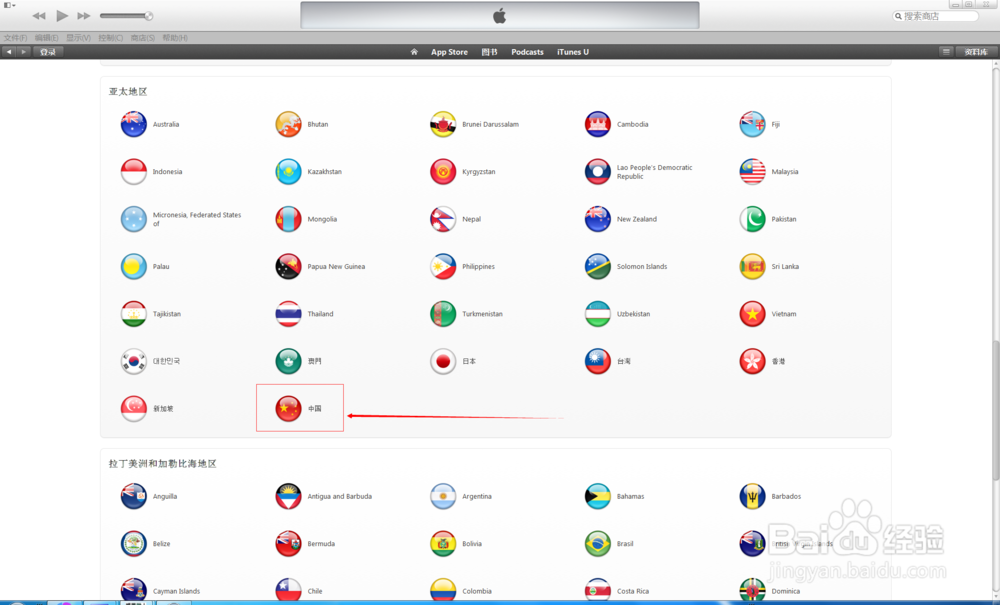Pick the 新加坡 flag icon
Image resolution: width=1000 pixels, height=605 pixels.
click(x=134, y=409)
